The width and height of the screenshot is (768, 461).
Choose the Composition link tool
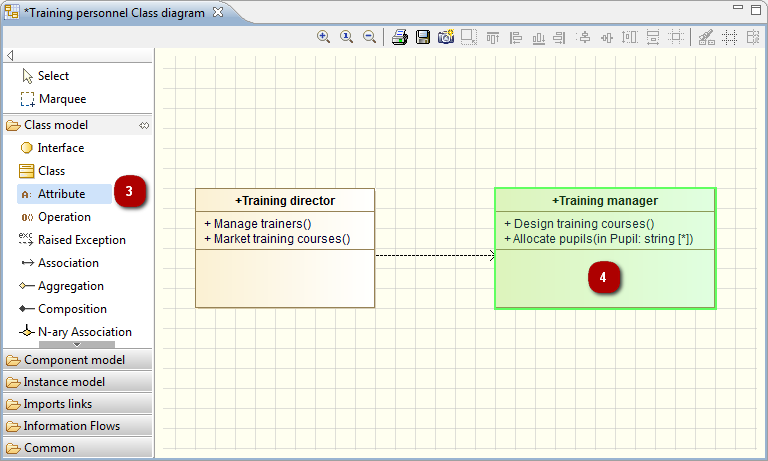click(x=72, y=309)
